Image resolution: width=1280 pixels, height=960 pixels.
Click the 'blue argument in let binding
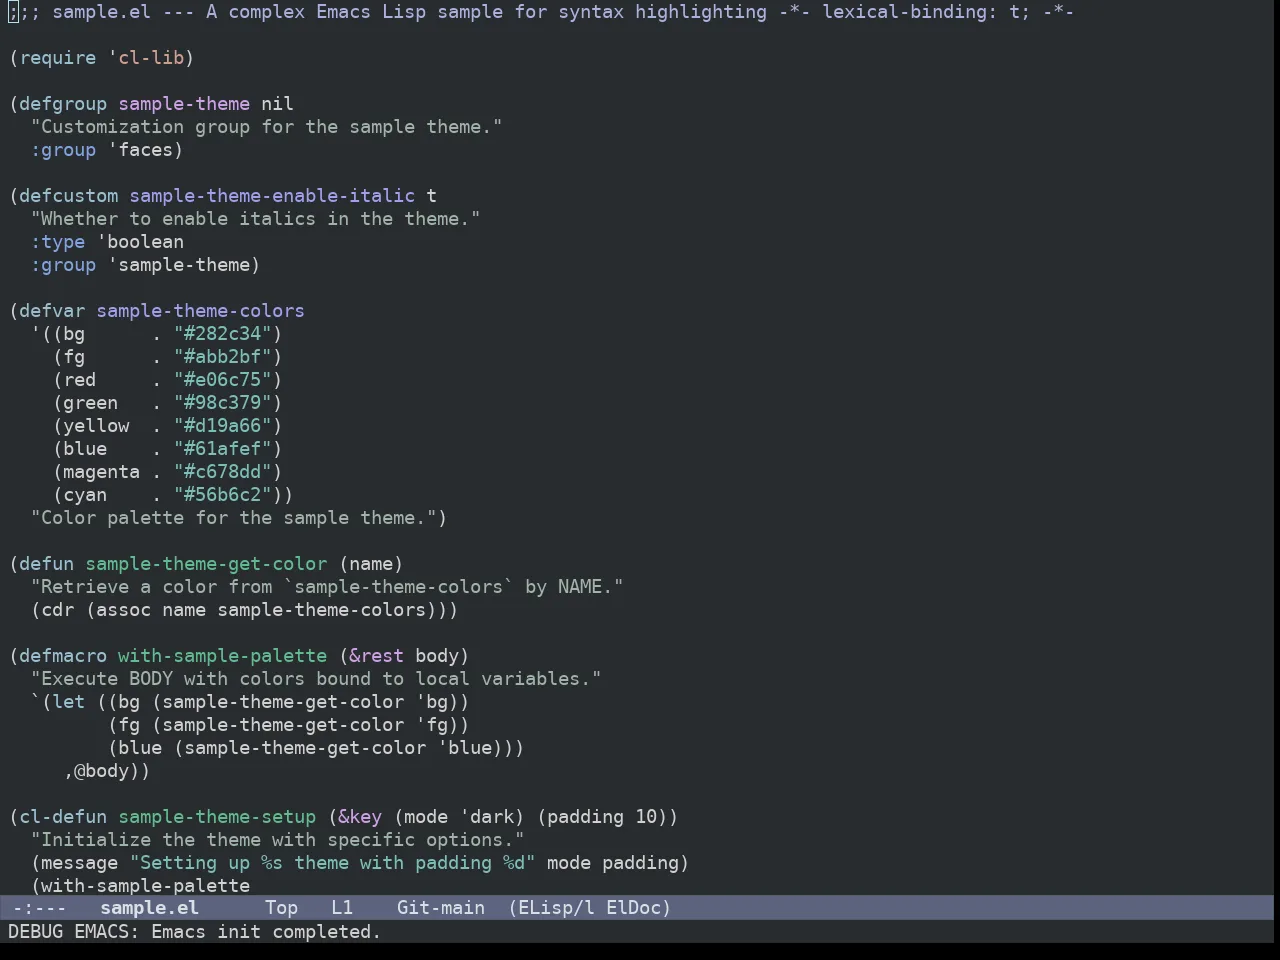tap(464, 748)
